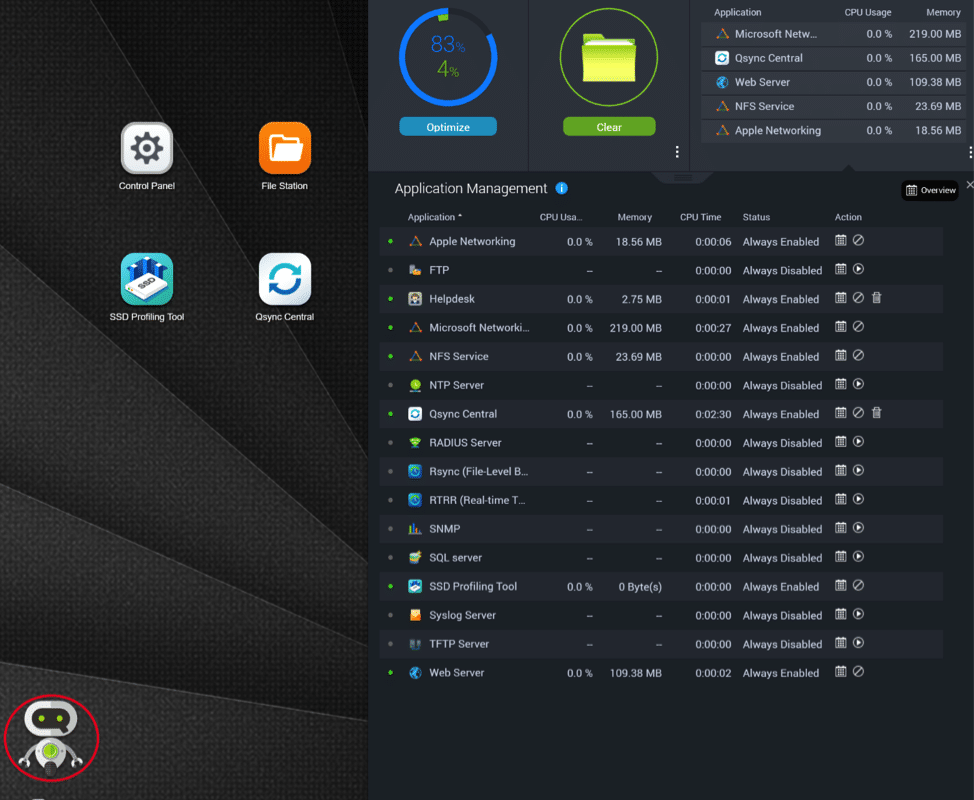974x800 pixels.
Task: Click the Optimize button
Action: [448, 127]
